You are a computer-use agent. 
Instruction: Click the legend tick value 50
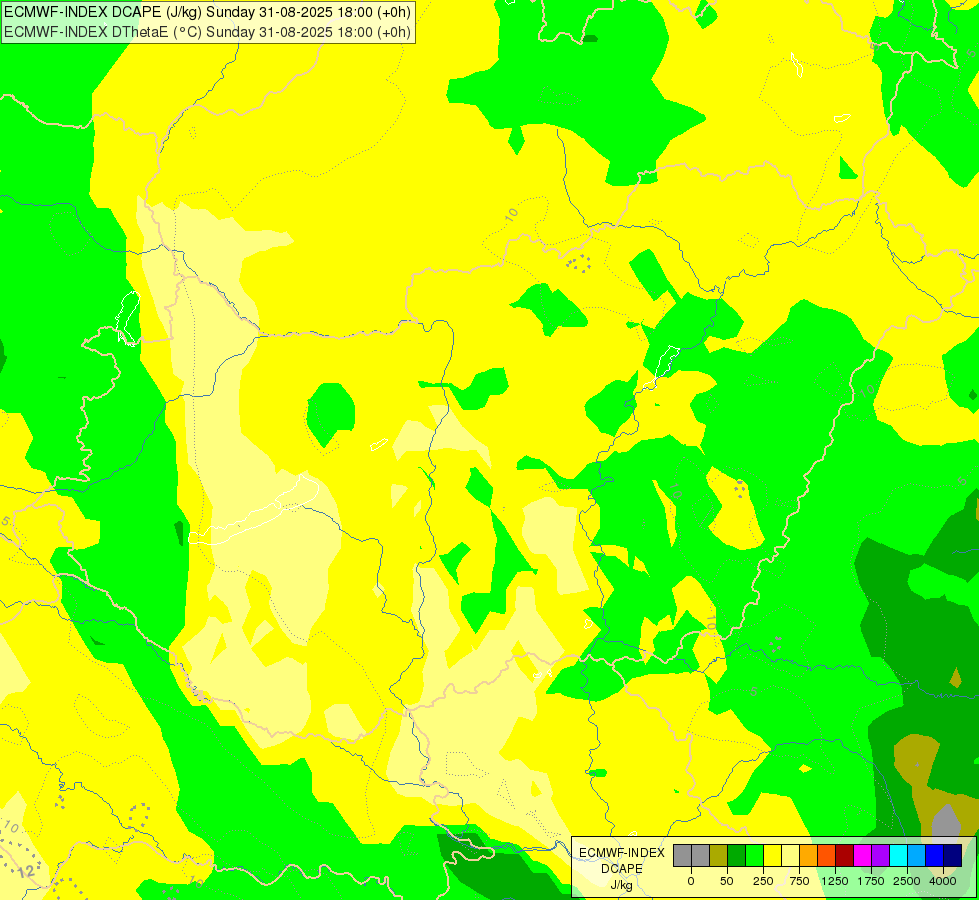tap(726, 881)
